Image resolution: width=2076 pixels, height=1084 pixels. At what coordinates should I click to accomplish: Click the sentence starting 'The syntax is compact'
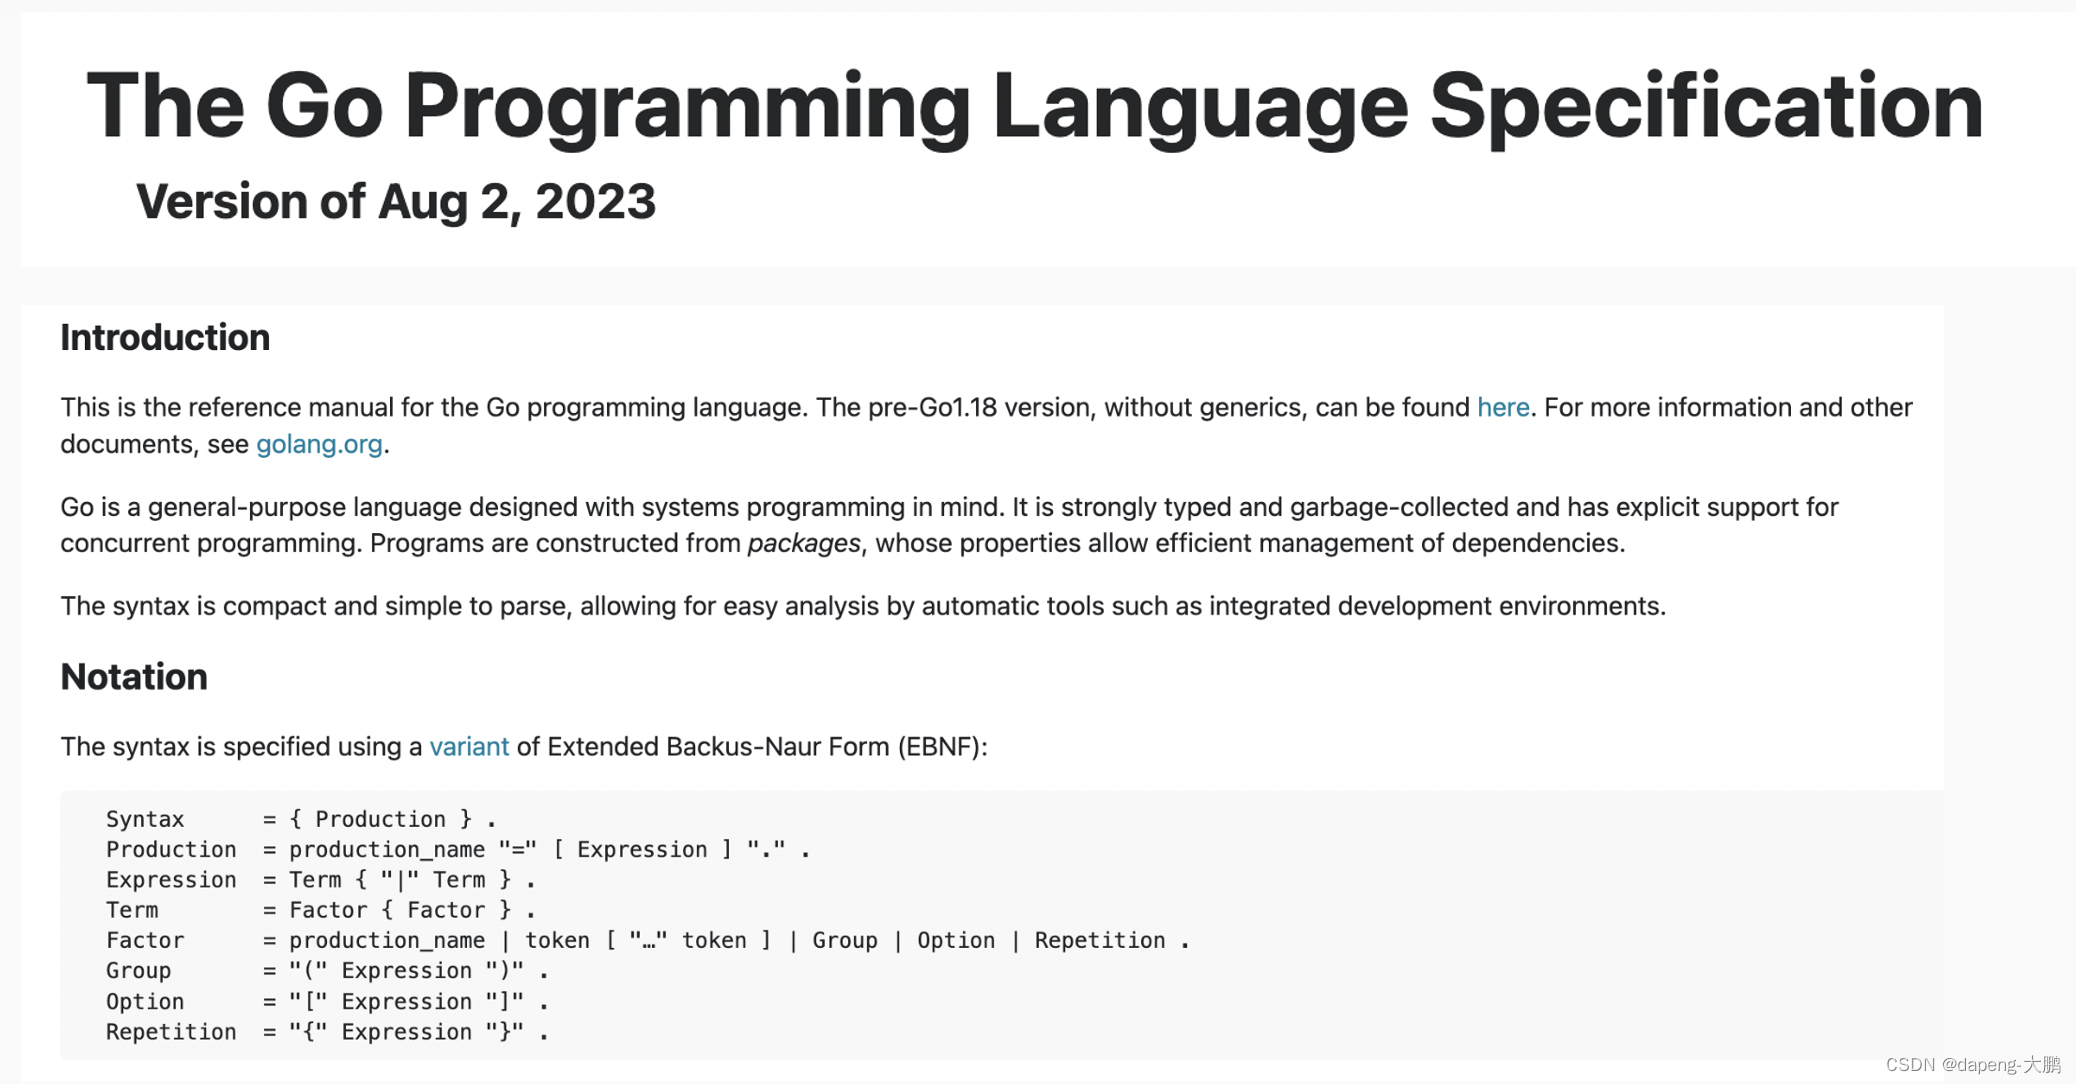coord(862,607)
